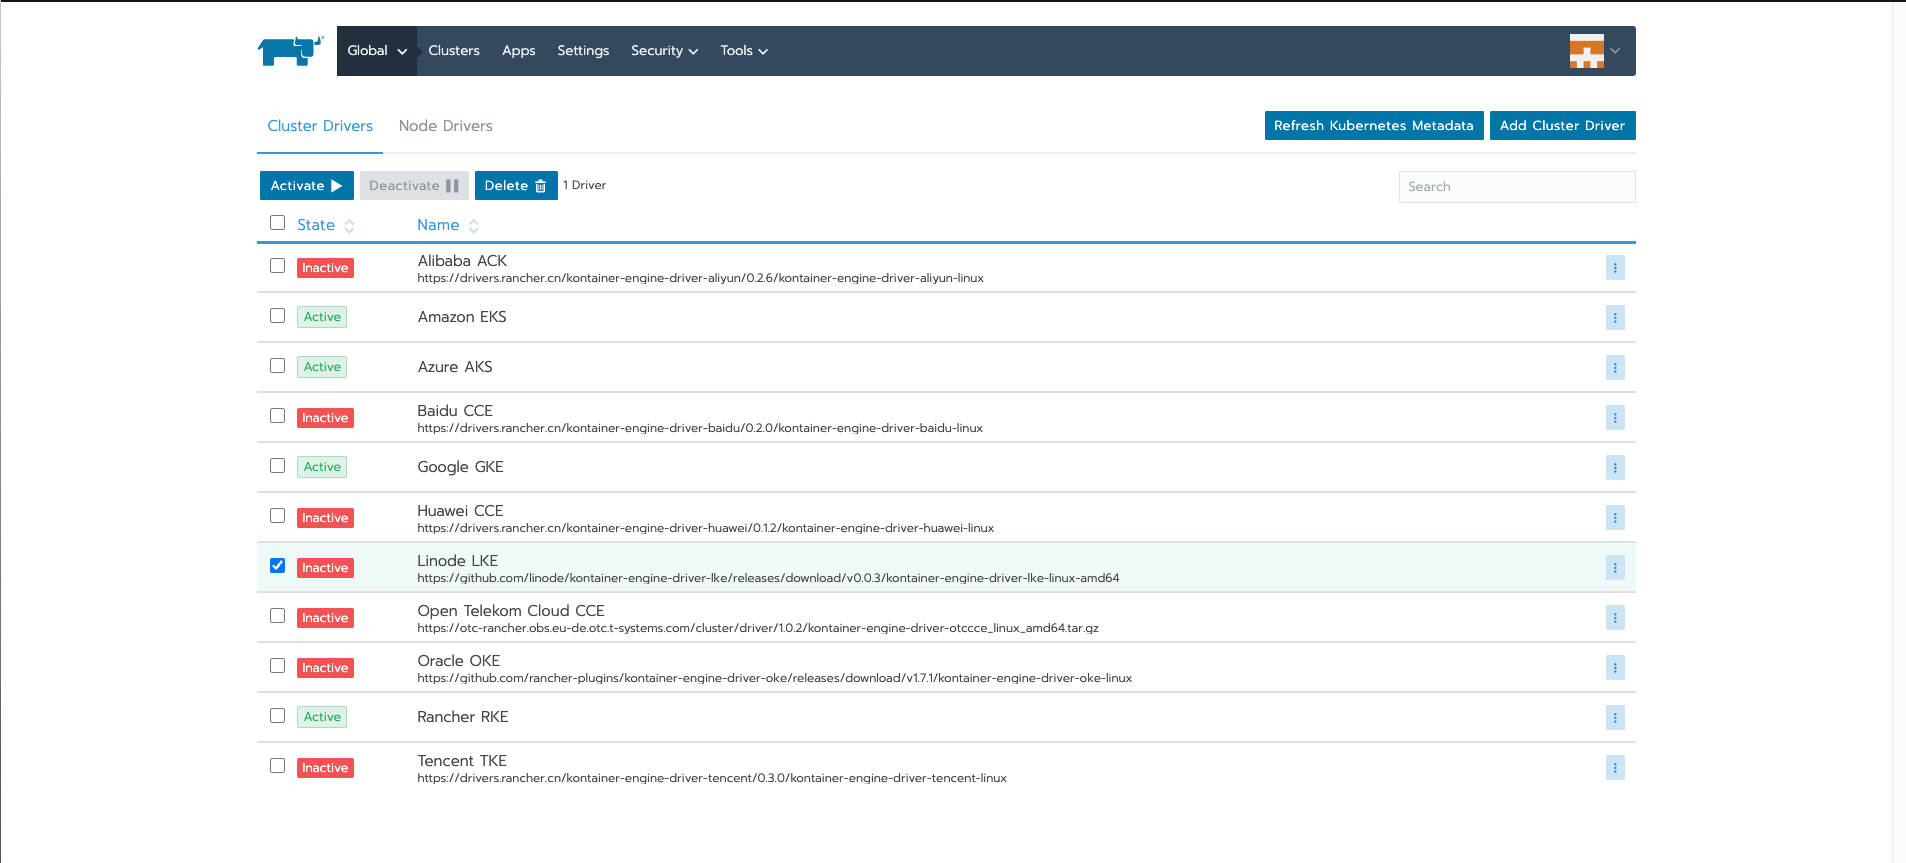Viewport: 1906px width, 863px height.
Task: Open the action menu for Tencent TKE
Action: point(1614,768)
